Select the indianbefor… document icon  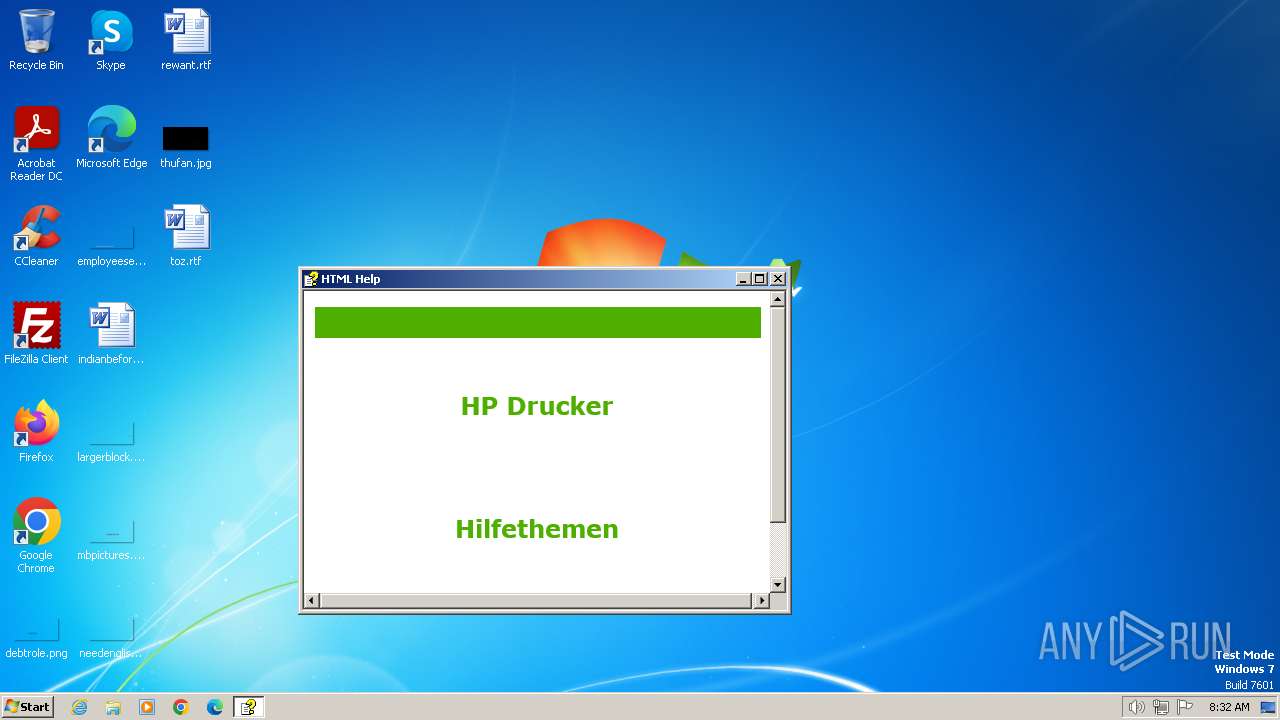click(x=111, y=333)
